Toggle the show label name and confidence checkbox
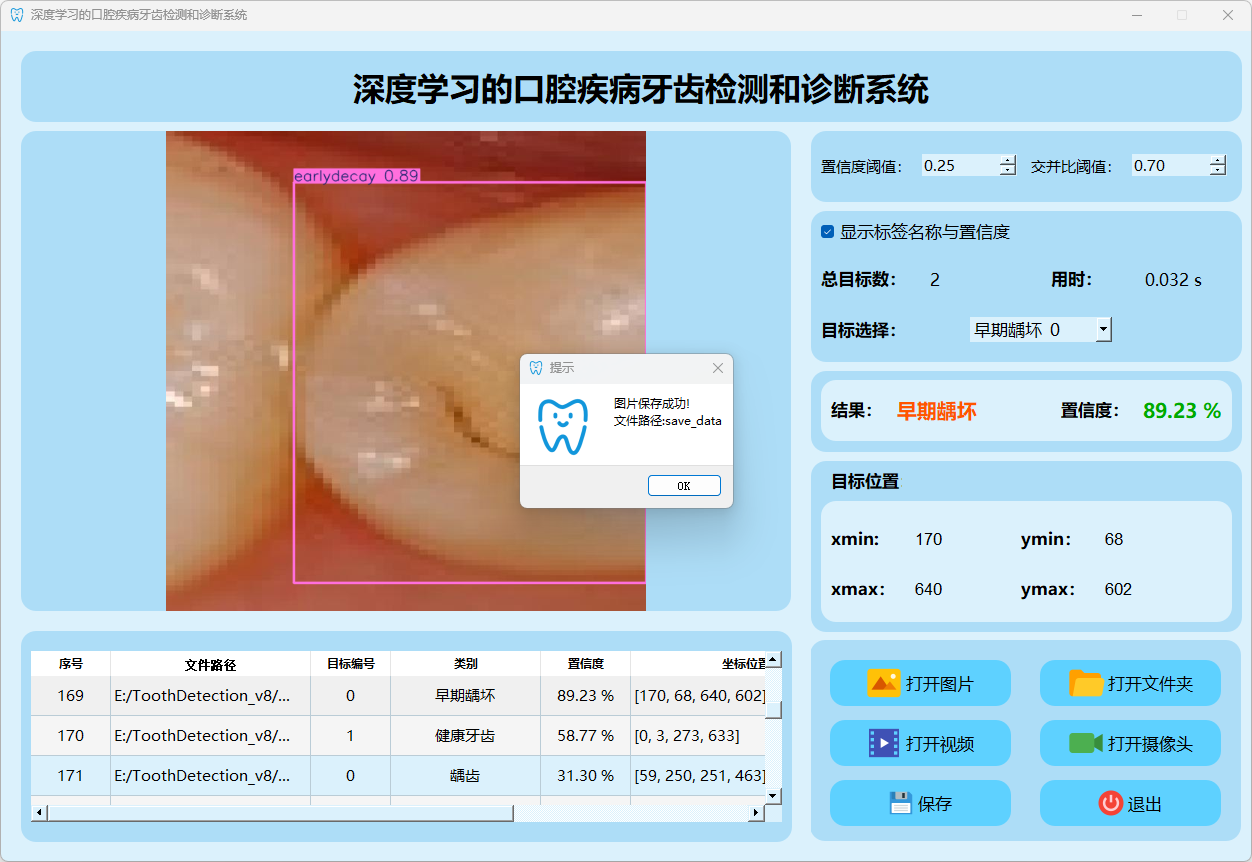The height and width of the screenshot is (862, 1252). click(x=828, y=232)
